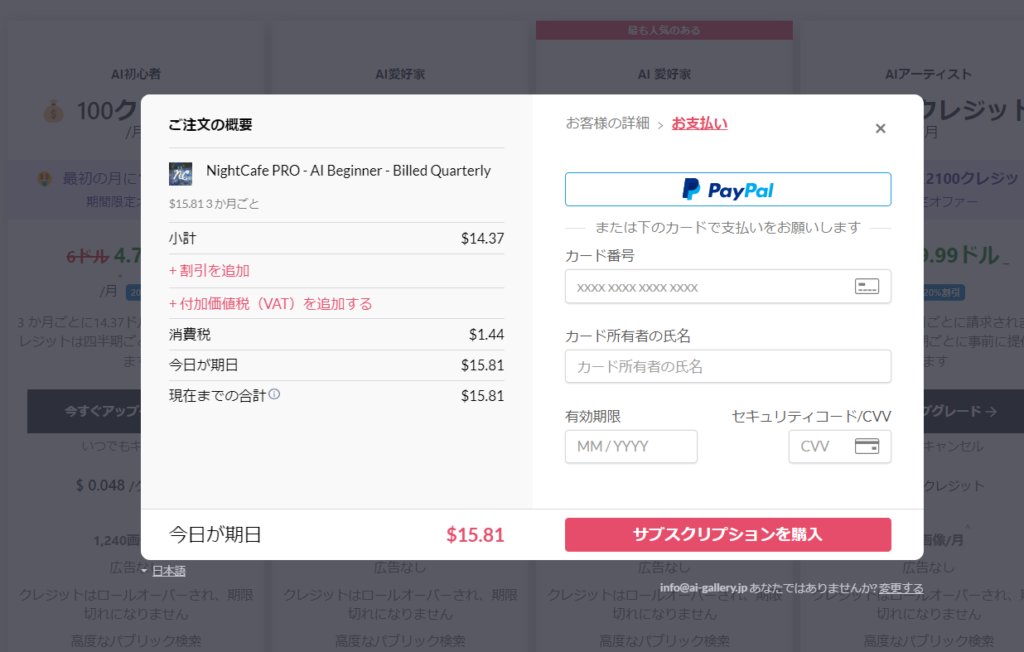This screenshot has height=652, width=1024.
Task: Click the AI初心者 plan heading in background
Action: pyautogui.click(x=135, y=74)
